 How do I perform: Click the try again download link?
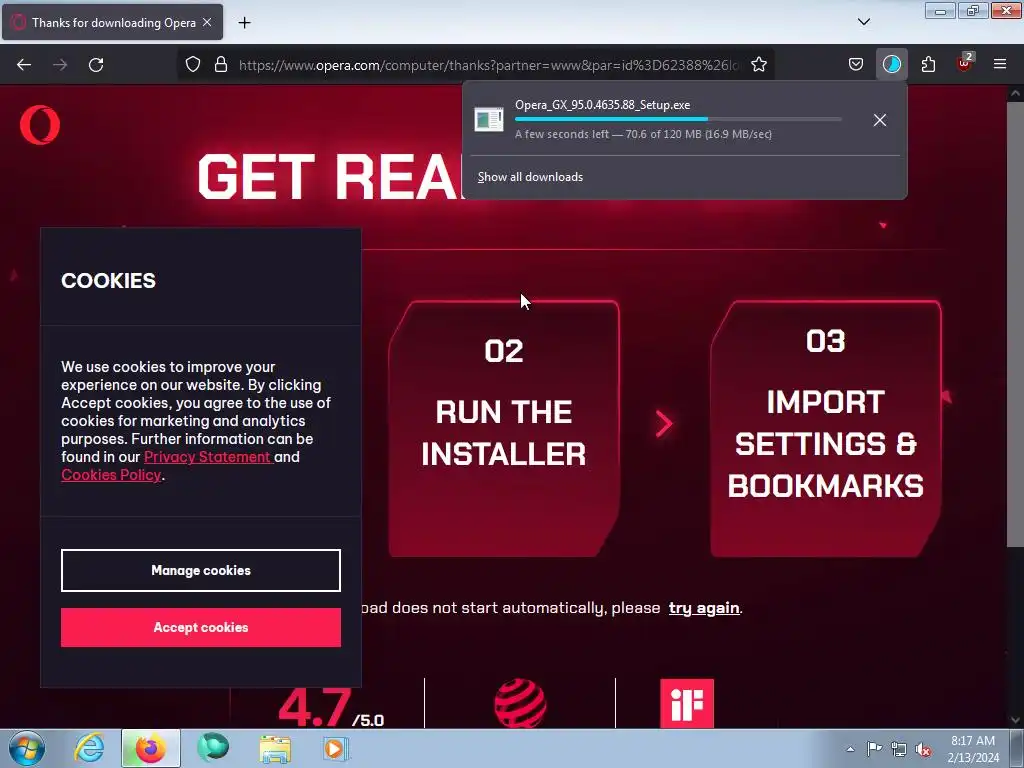pyautogui.click(x=704, y=608)
